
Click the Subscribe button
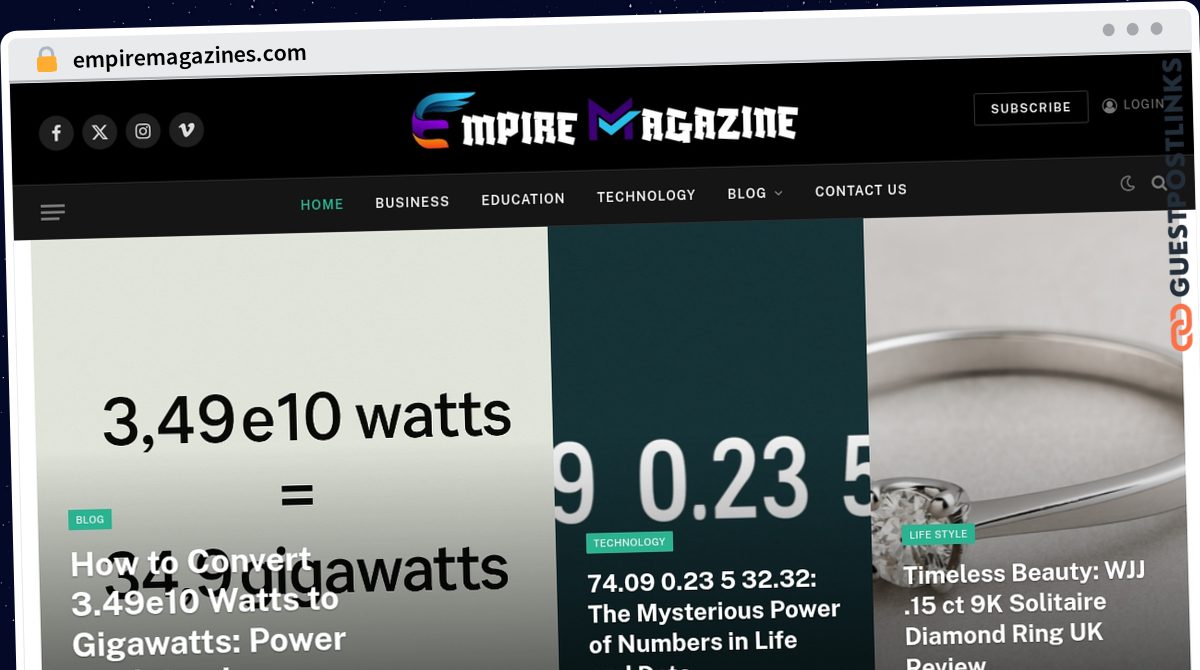1031,107
